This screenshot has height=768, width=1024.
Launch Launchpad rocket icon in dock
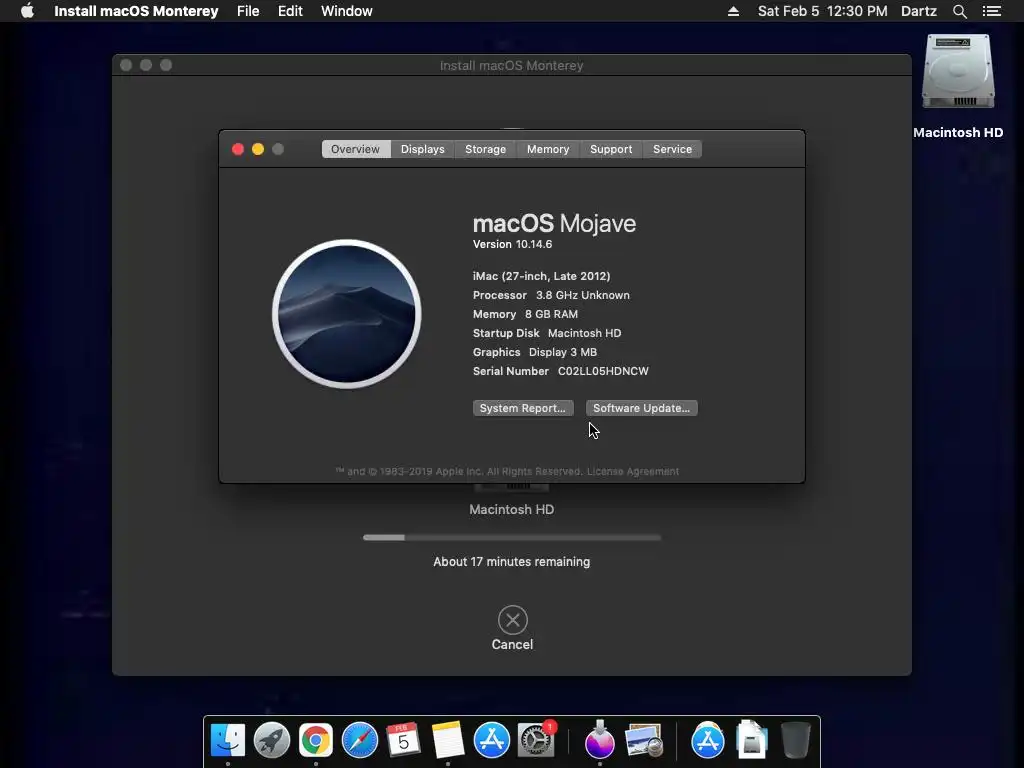pos(272,740)
